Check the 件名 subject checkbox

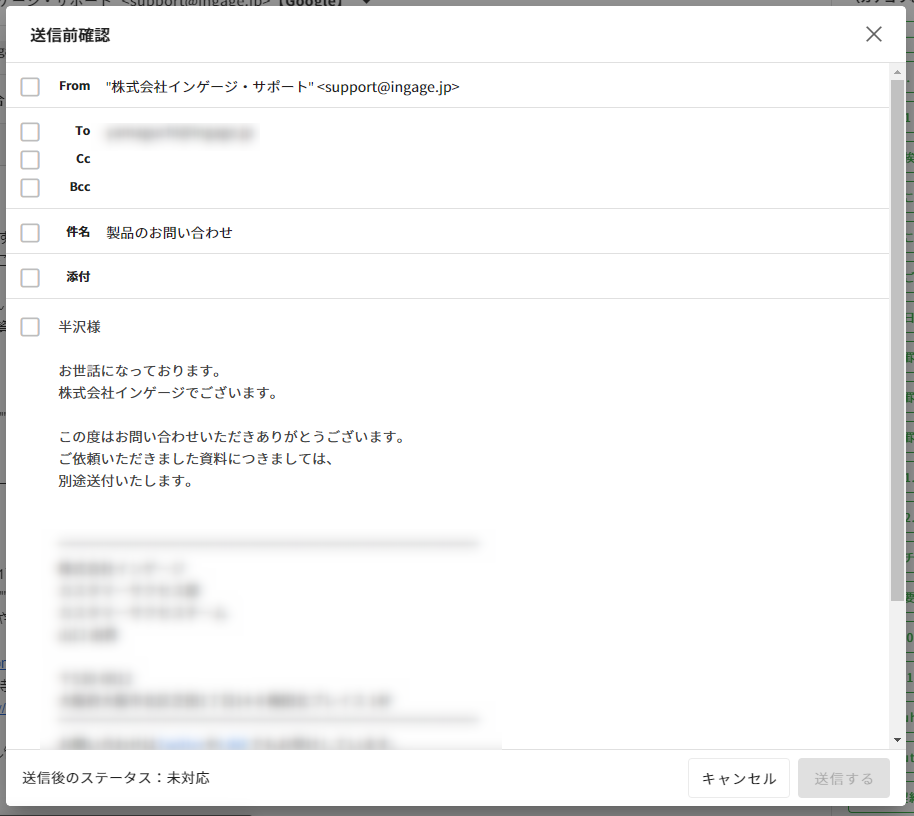[x=30, y=233]
